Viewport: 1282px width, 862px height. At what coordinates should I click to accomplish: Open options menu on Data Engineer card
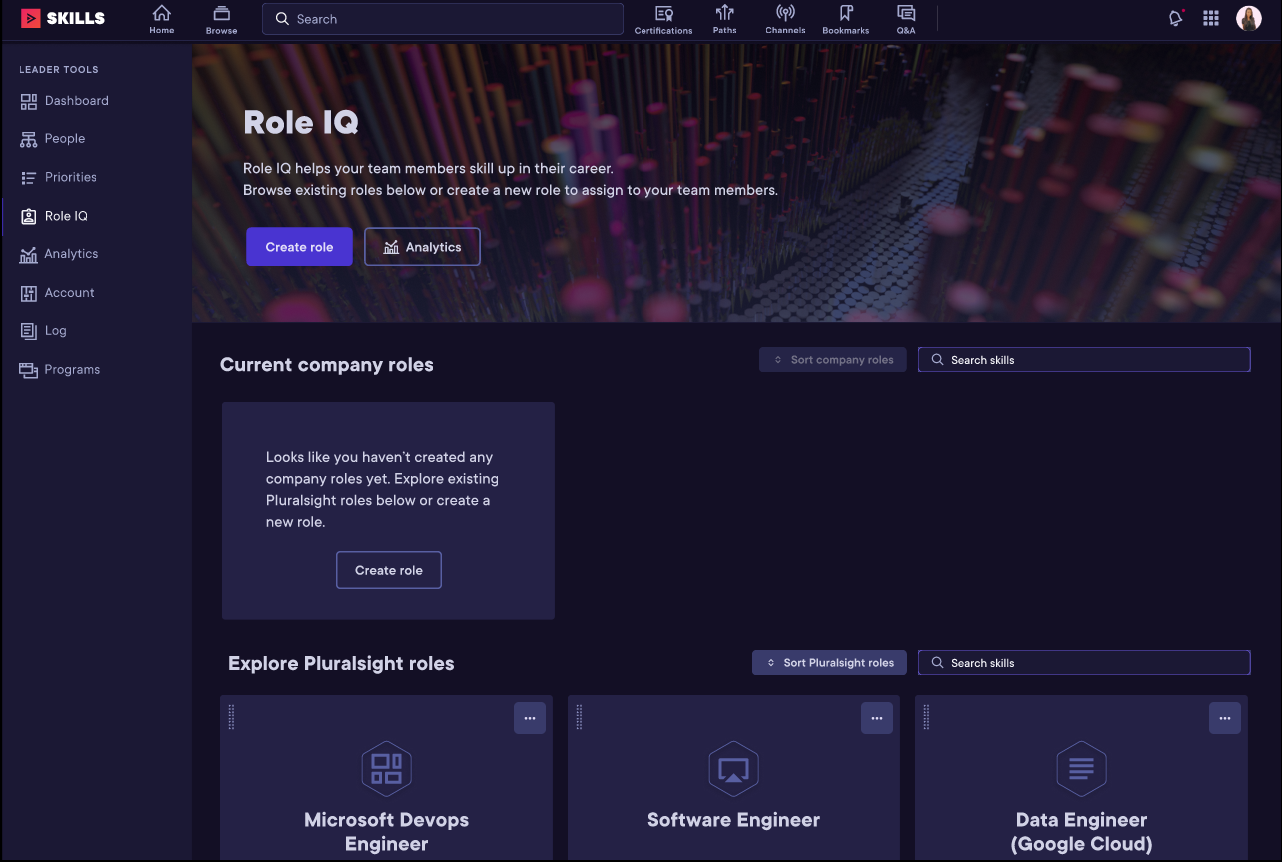[x=1225, y=718]
